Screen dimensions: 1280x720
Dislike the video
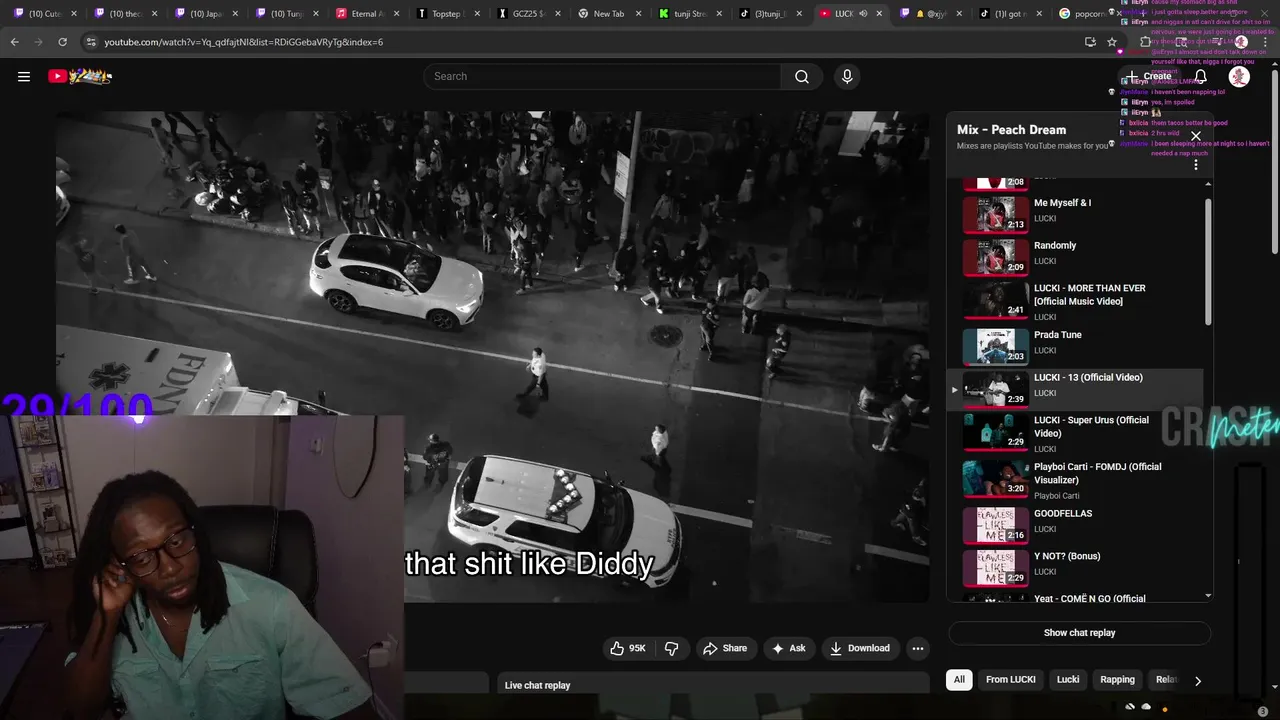pyautogui.click(x=672, y=648)
